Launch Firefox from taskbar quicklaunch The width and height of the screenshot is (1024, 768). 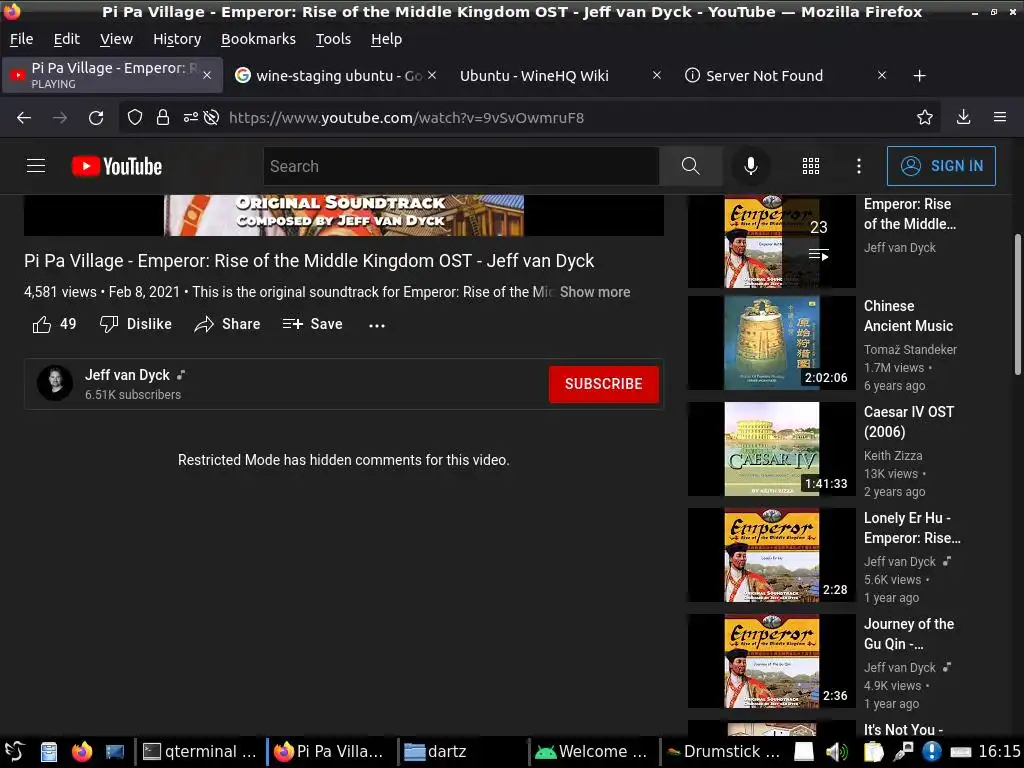[x=82, y=752]
